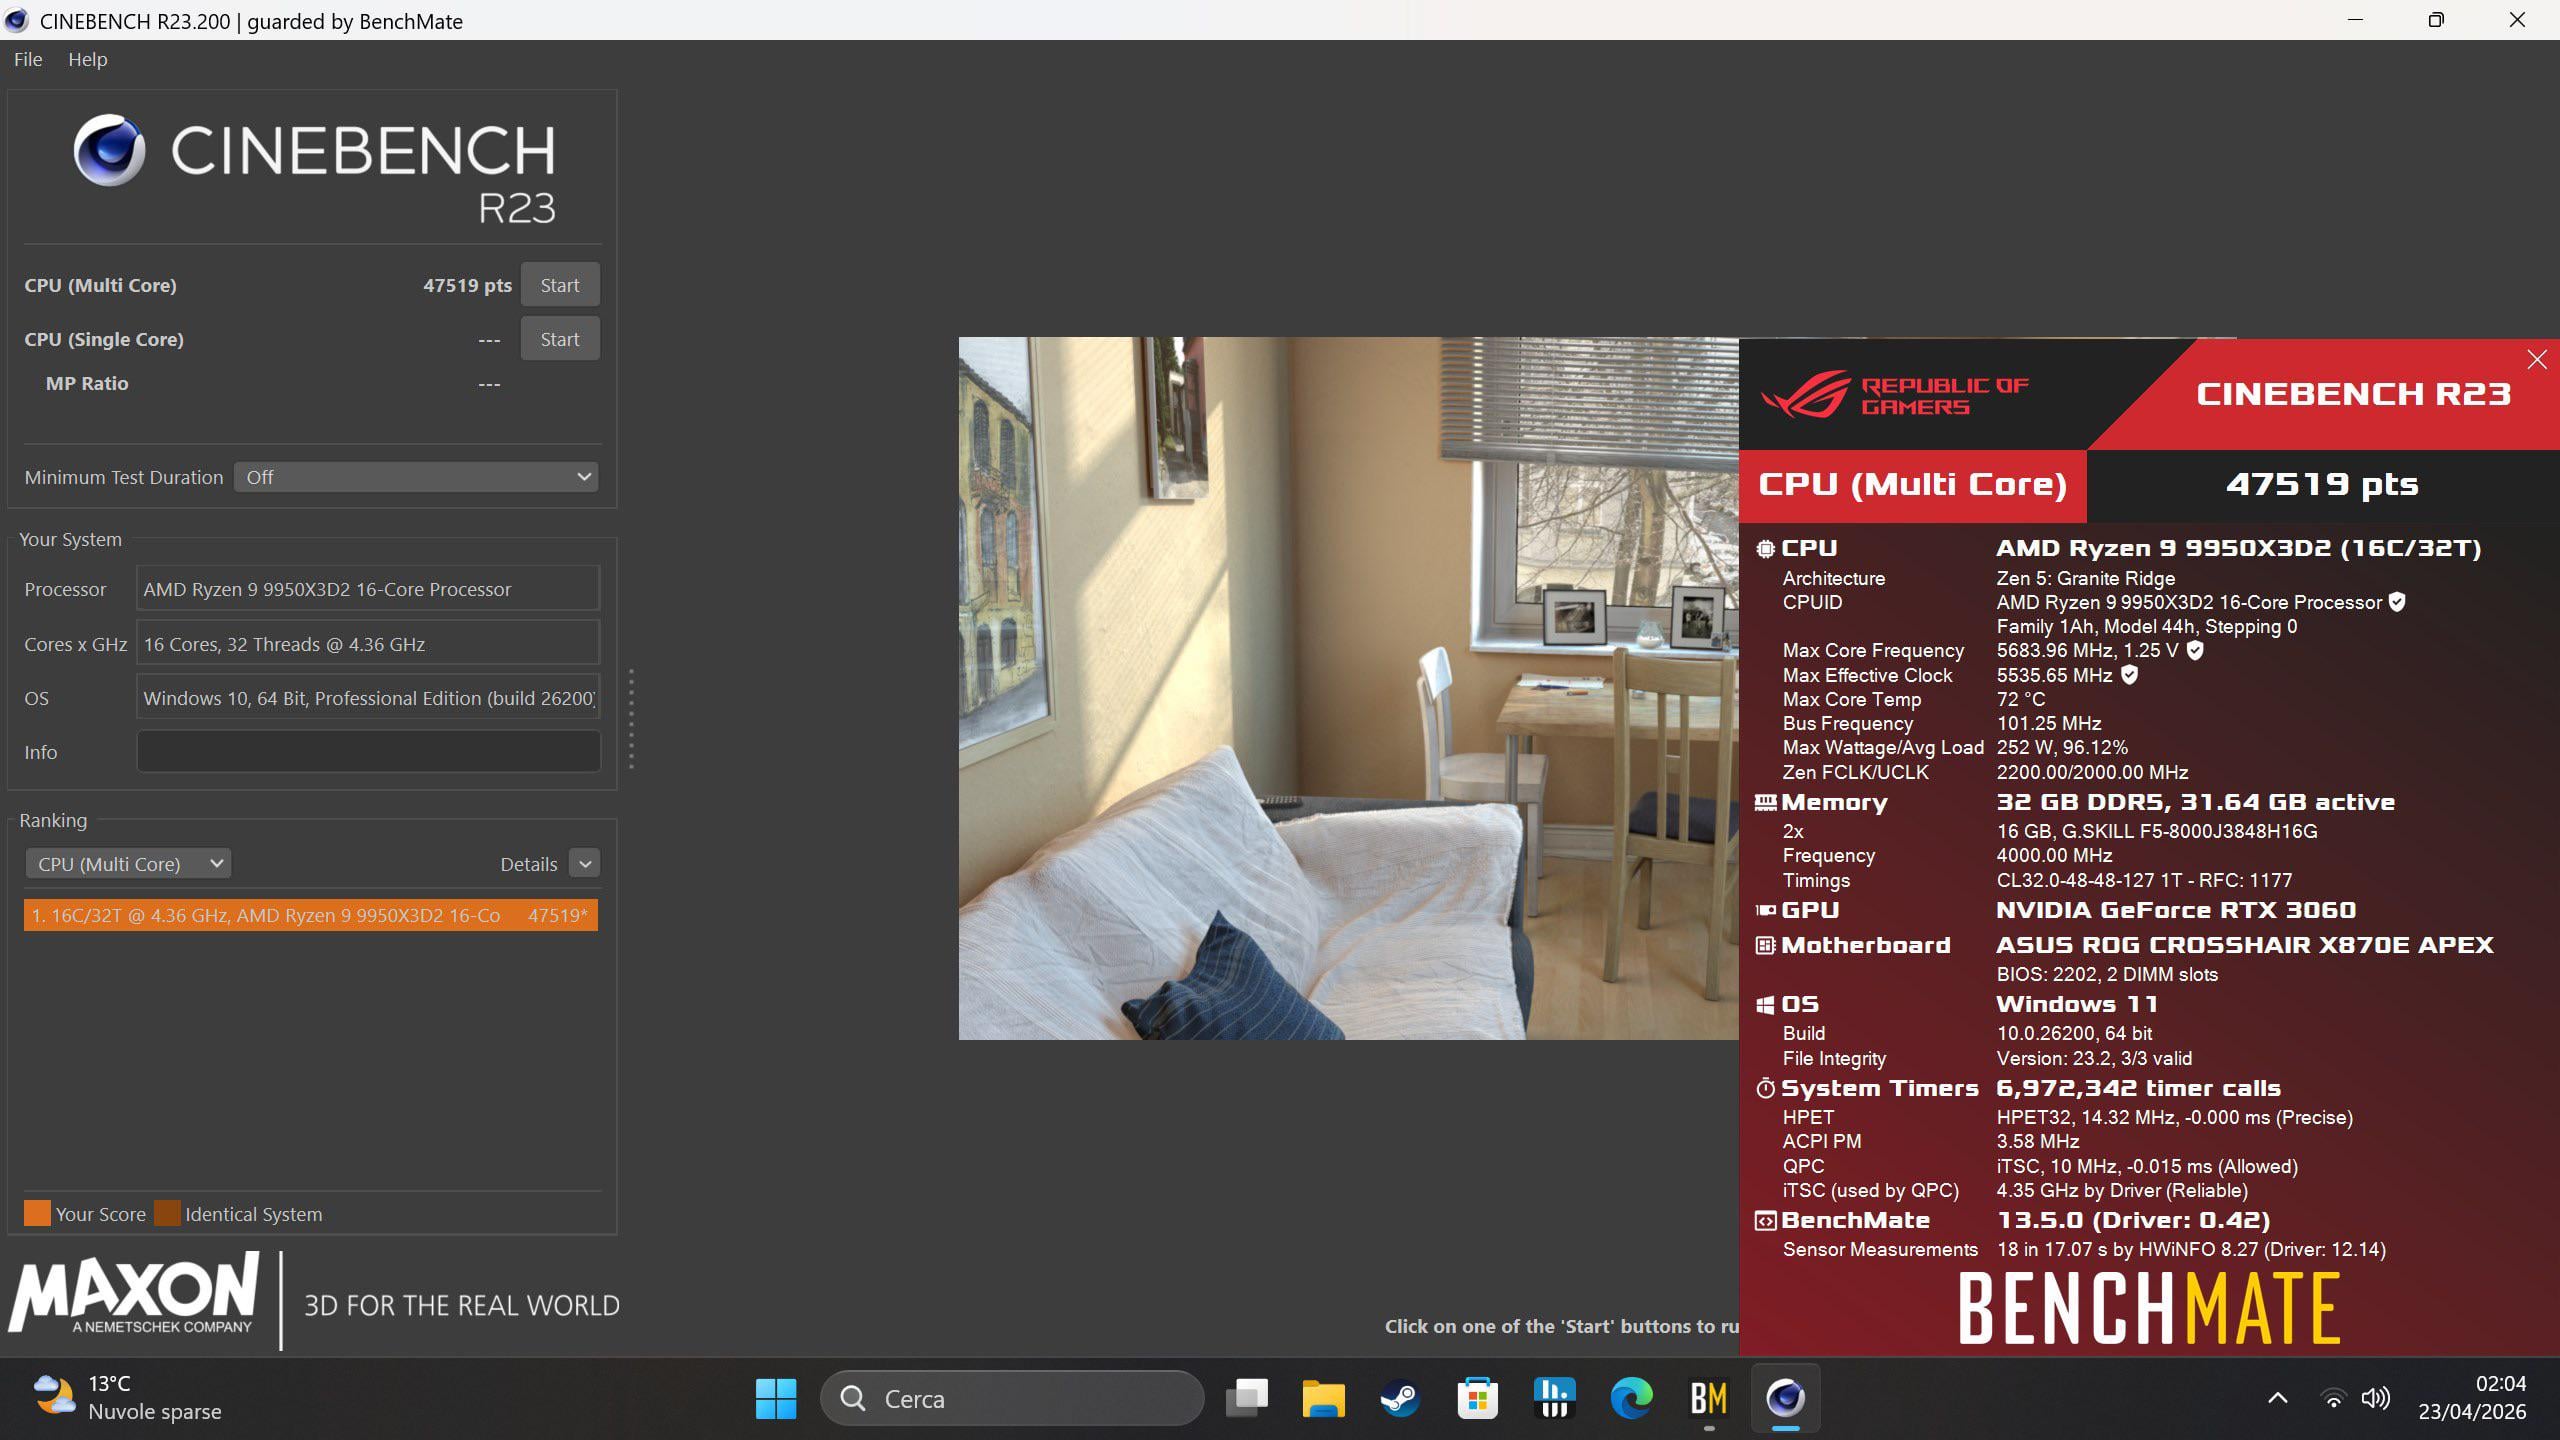Start the CPU Single Core test

(x=559, y=339)
